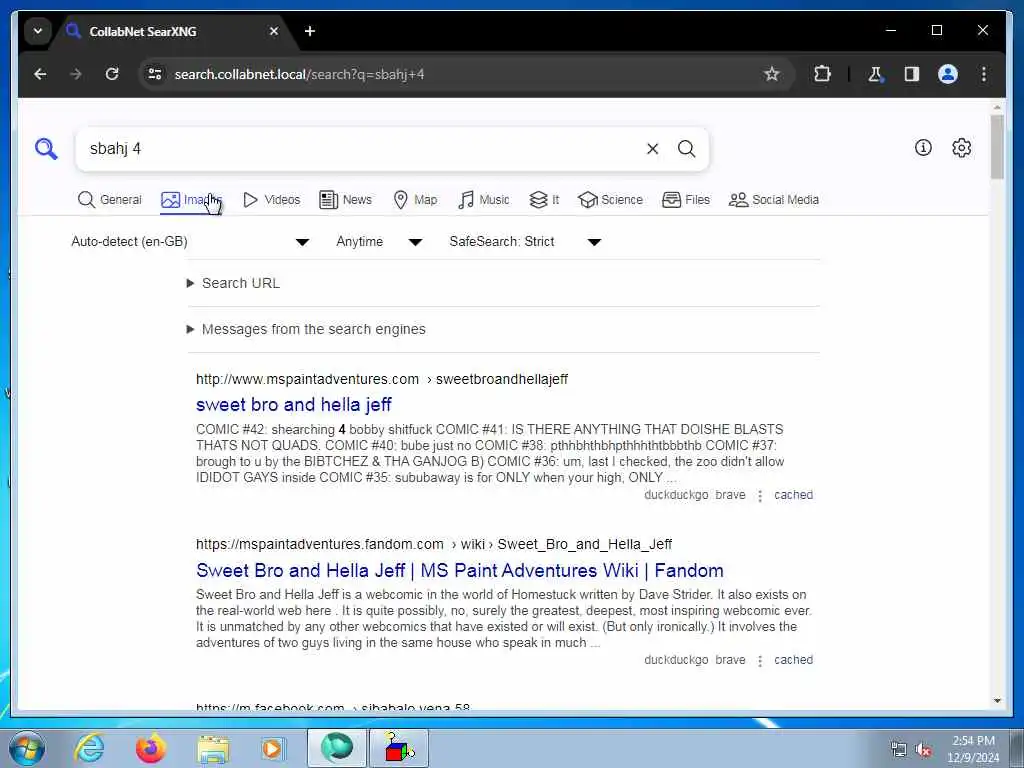Screen dimensions: 1024x768
Task: Submit search with magnifier button
Action: point(686,149)
